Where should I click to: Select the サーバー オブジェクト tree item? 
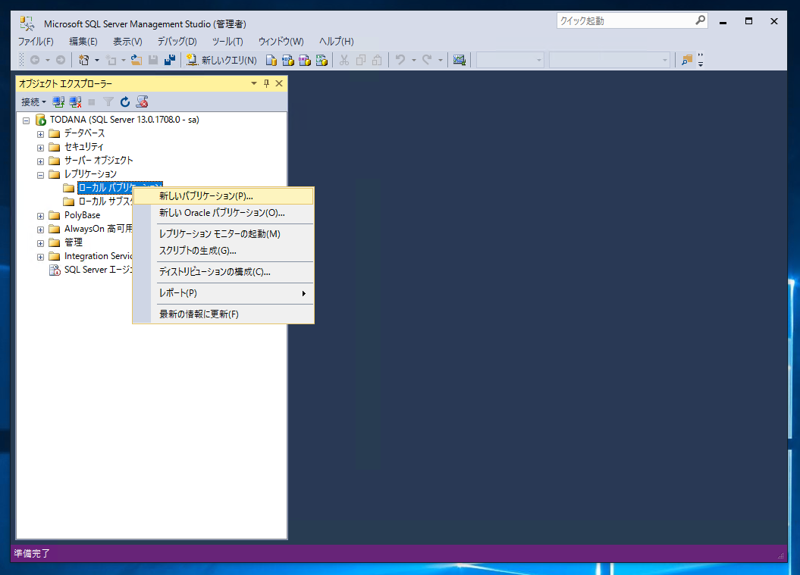[98, 160]
